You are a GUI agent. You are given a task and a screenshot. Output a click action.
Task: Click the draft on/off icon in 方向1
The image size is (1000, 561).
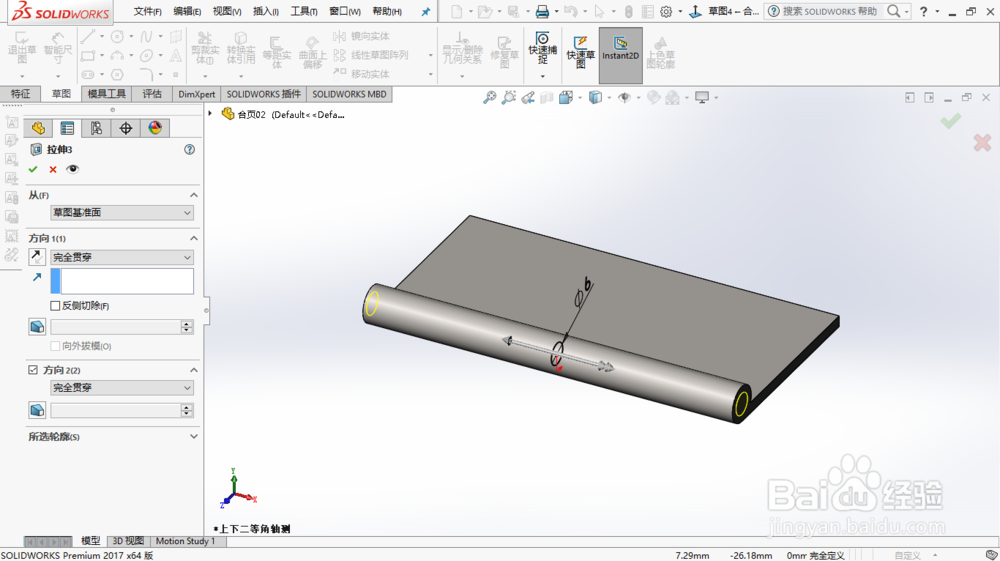[37, 326]
